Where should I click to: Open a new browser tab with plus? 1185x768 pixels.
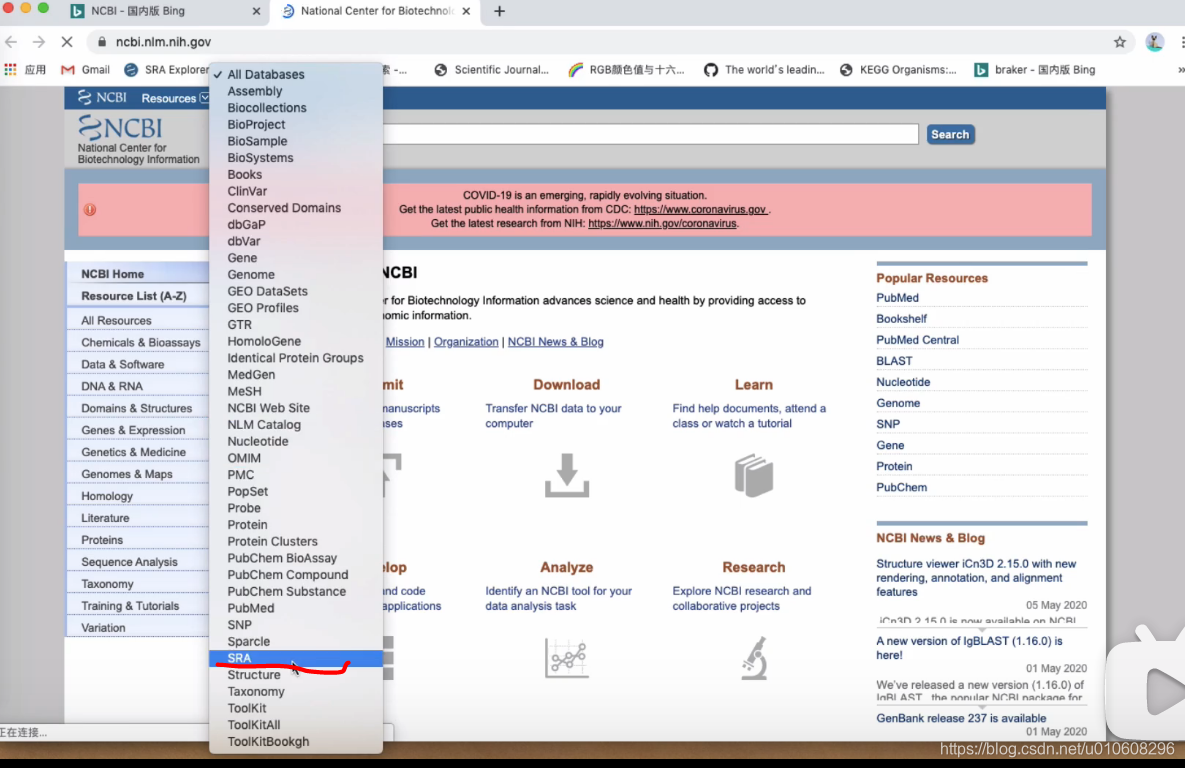(500, 11)
